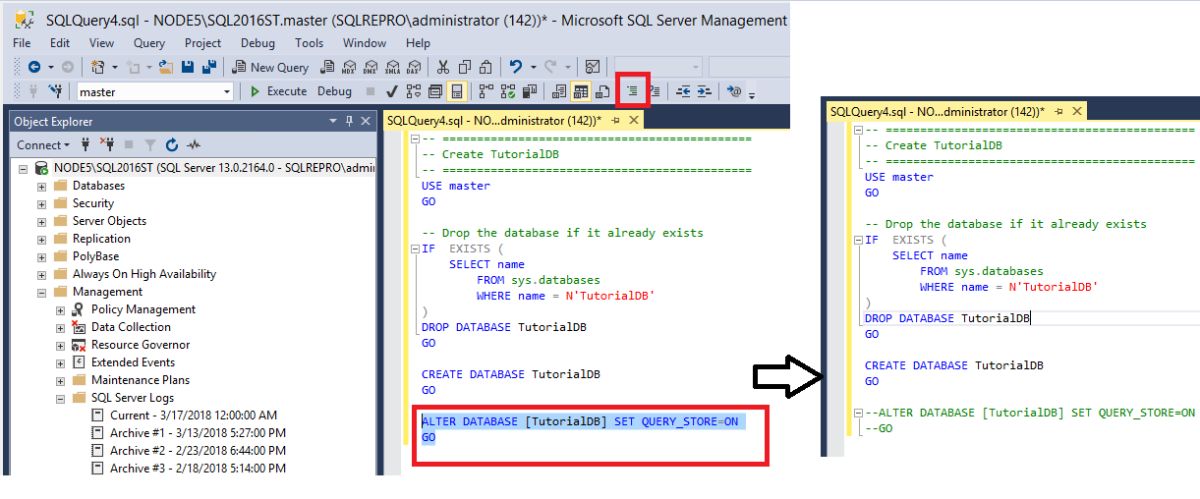Open a new MDX query icon
The width and height of the screenshot is (1200, 499).
(349, 67)
